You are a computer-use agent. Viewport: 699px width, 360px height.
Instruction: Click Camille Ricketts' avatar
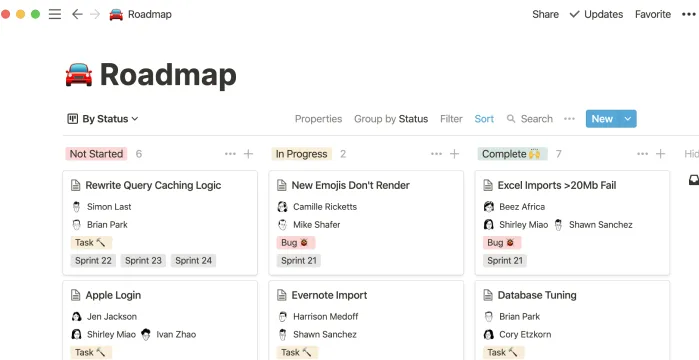point(282,207)
